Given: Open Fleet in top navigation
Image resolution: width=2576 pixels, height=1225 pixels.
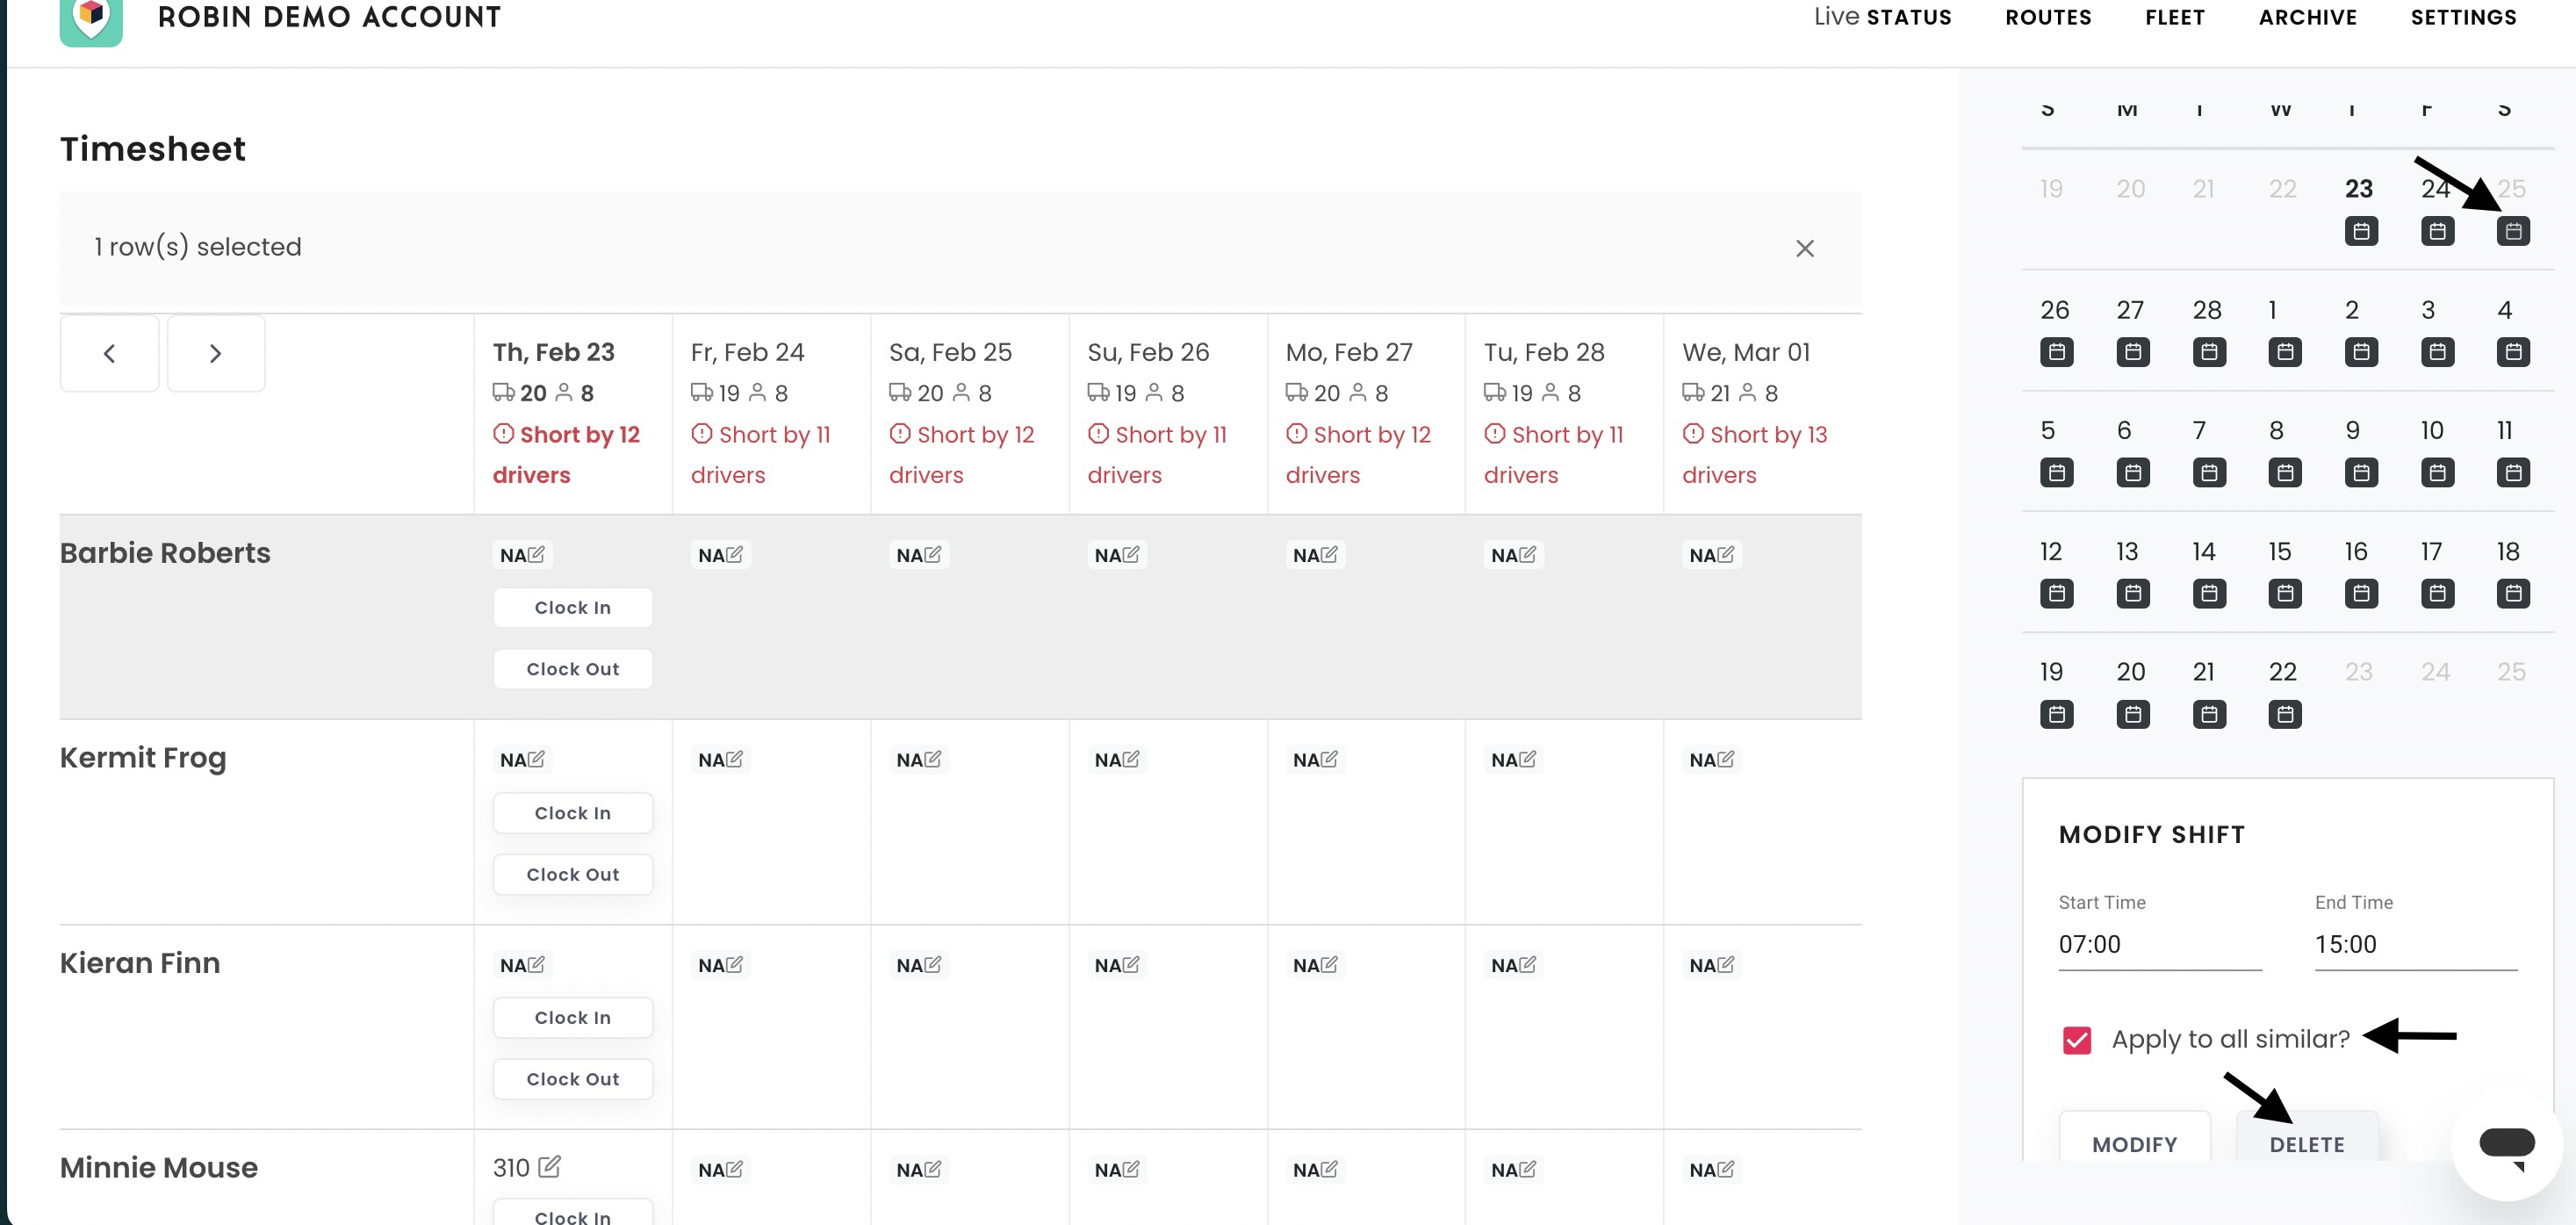Looking at the screenshot, I should point(2175,17).
